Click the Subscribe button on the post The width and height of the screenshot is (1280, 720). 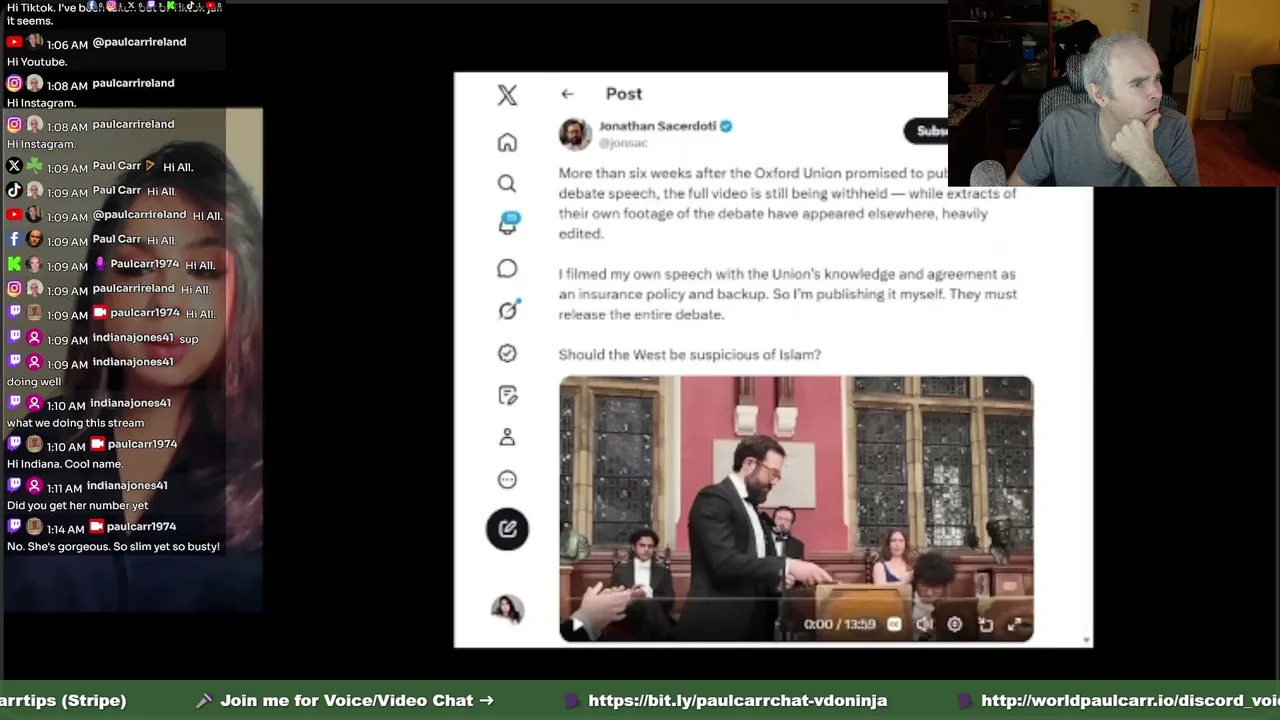coord(926,131)
